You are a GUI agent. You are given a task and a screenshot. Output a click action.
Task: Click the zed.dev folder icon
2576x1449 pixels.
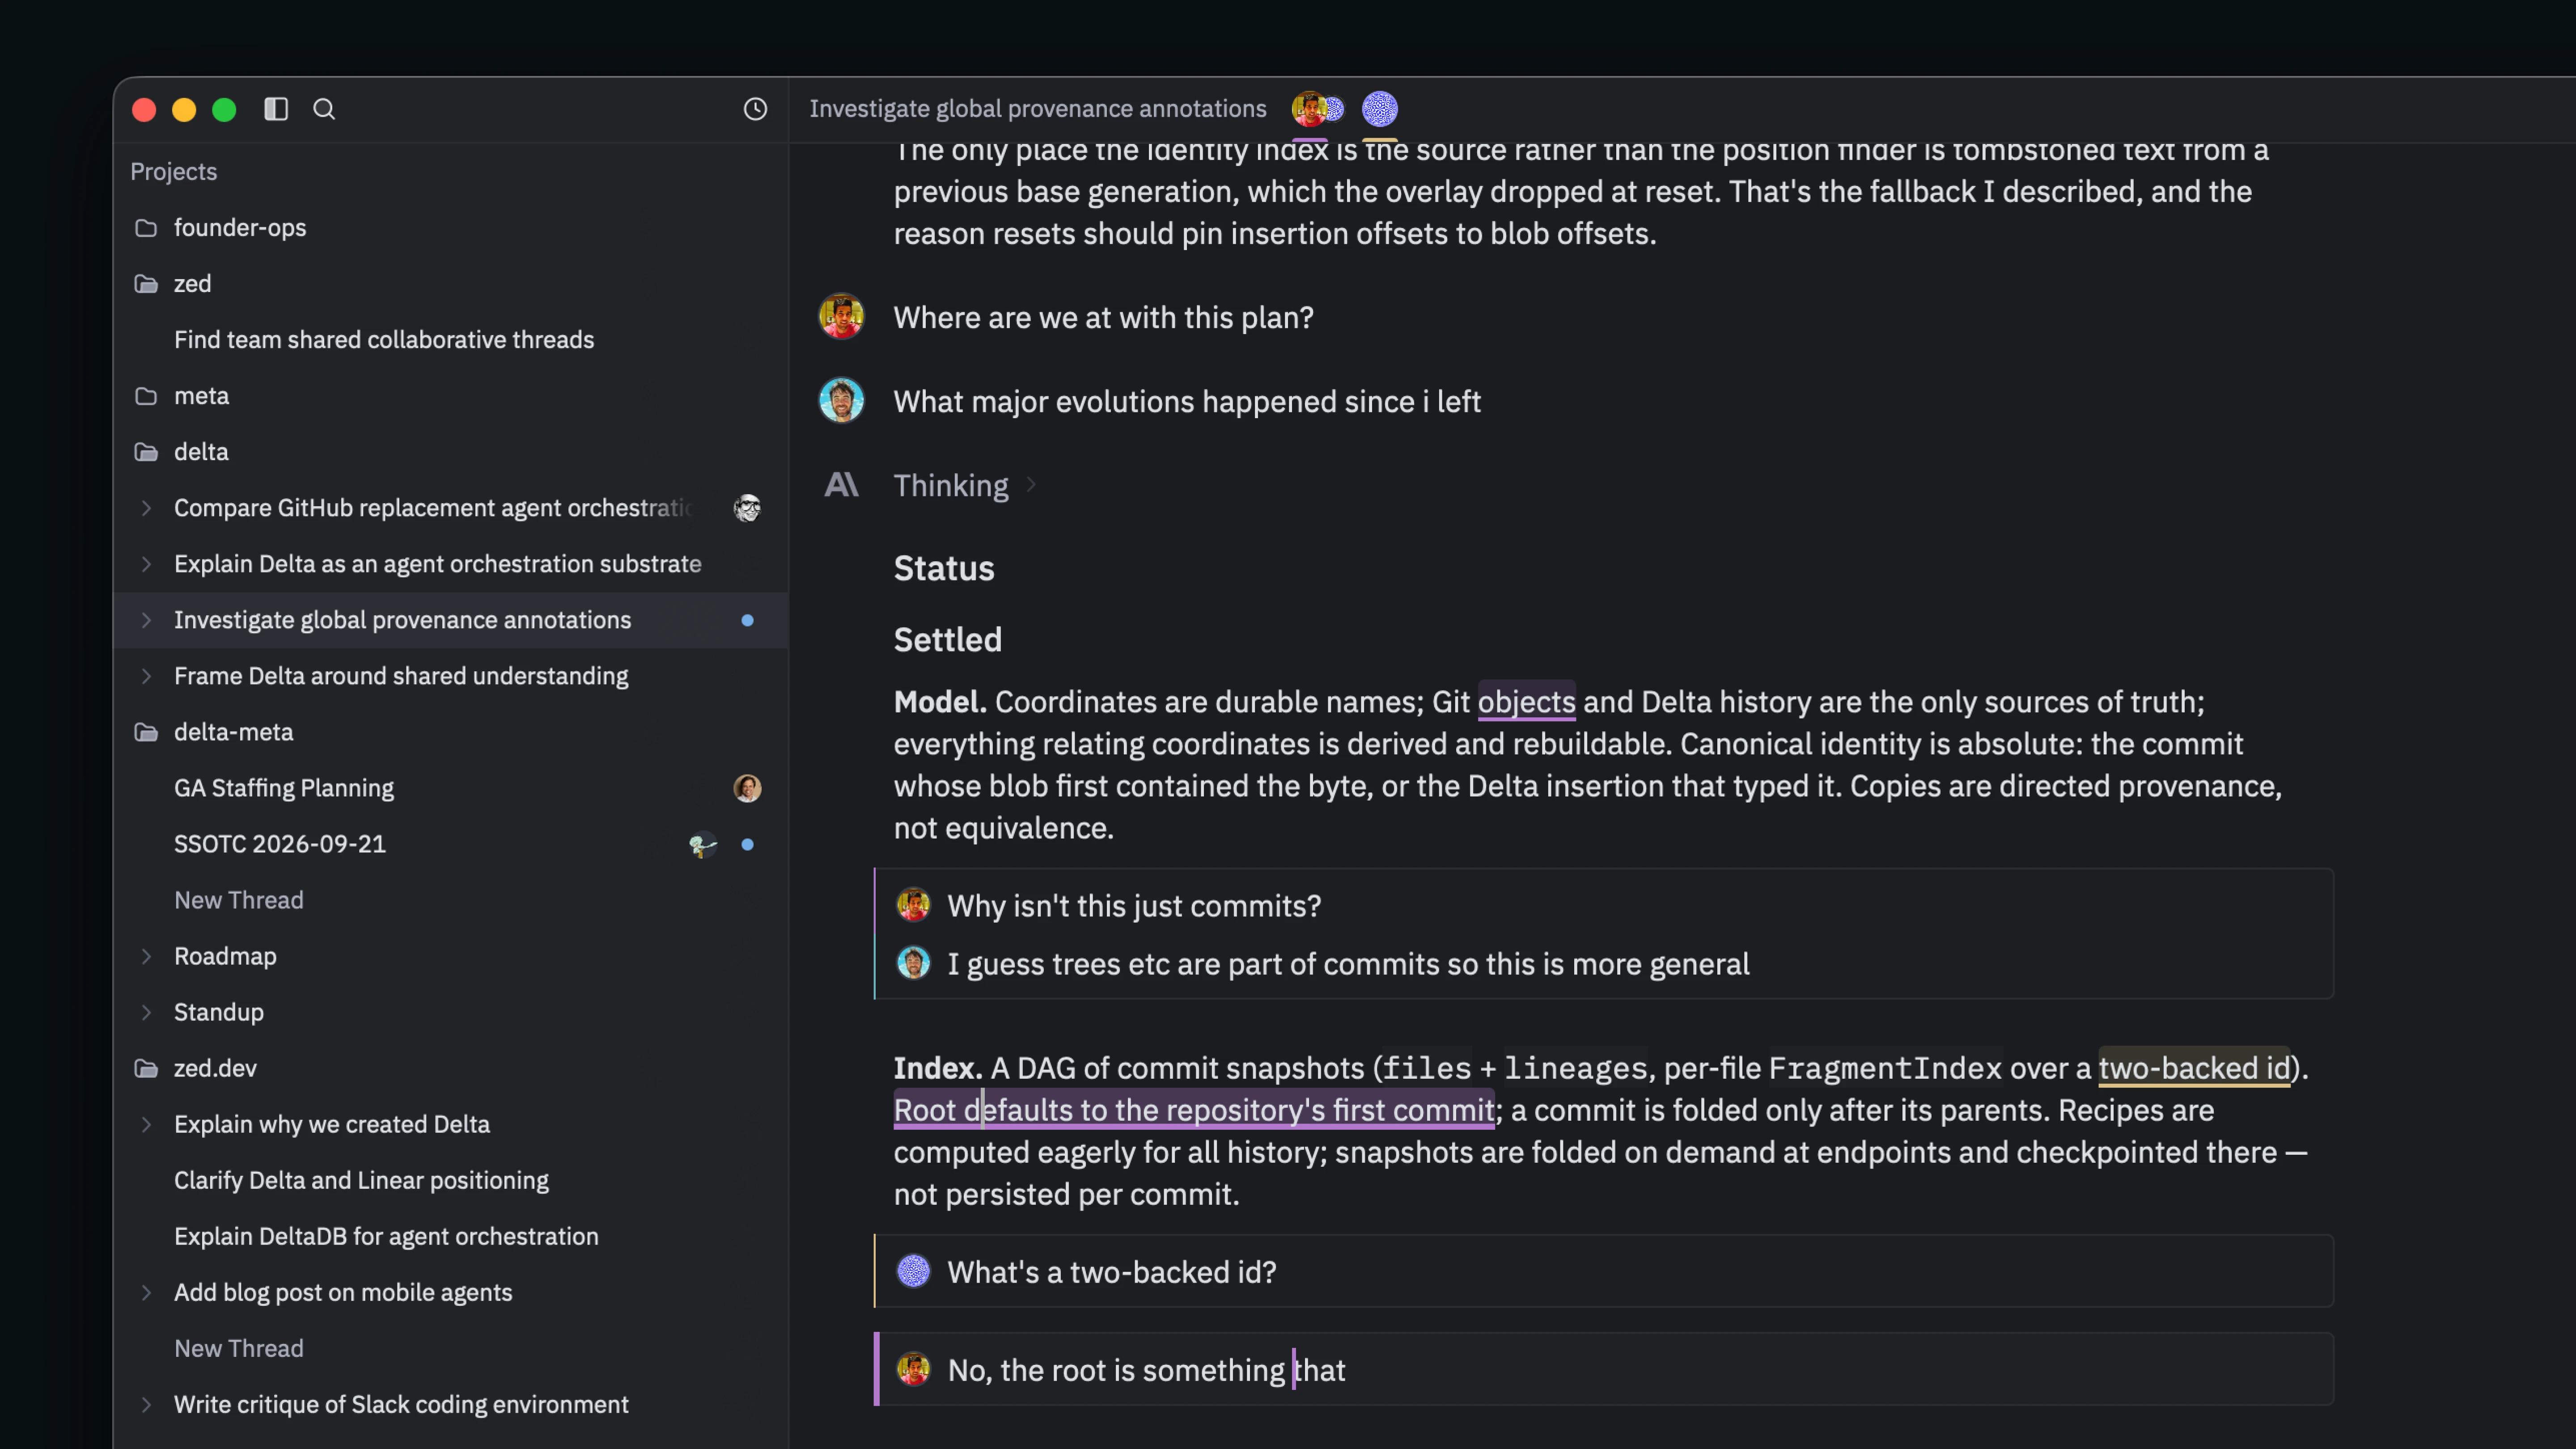146,1068
